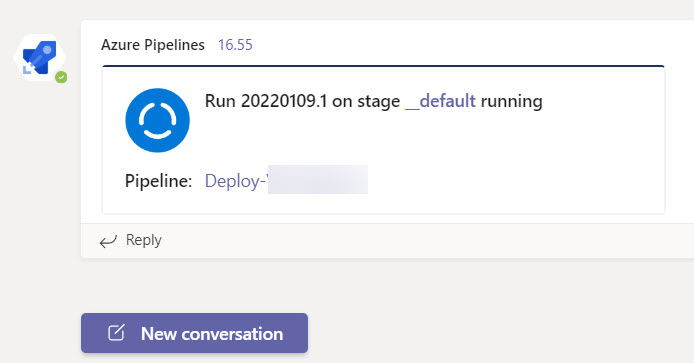Screen dimensions: 694x363
Task: Click the Pipeline: label
Action: click(158, 181)
